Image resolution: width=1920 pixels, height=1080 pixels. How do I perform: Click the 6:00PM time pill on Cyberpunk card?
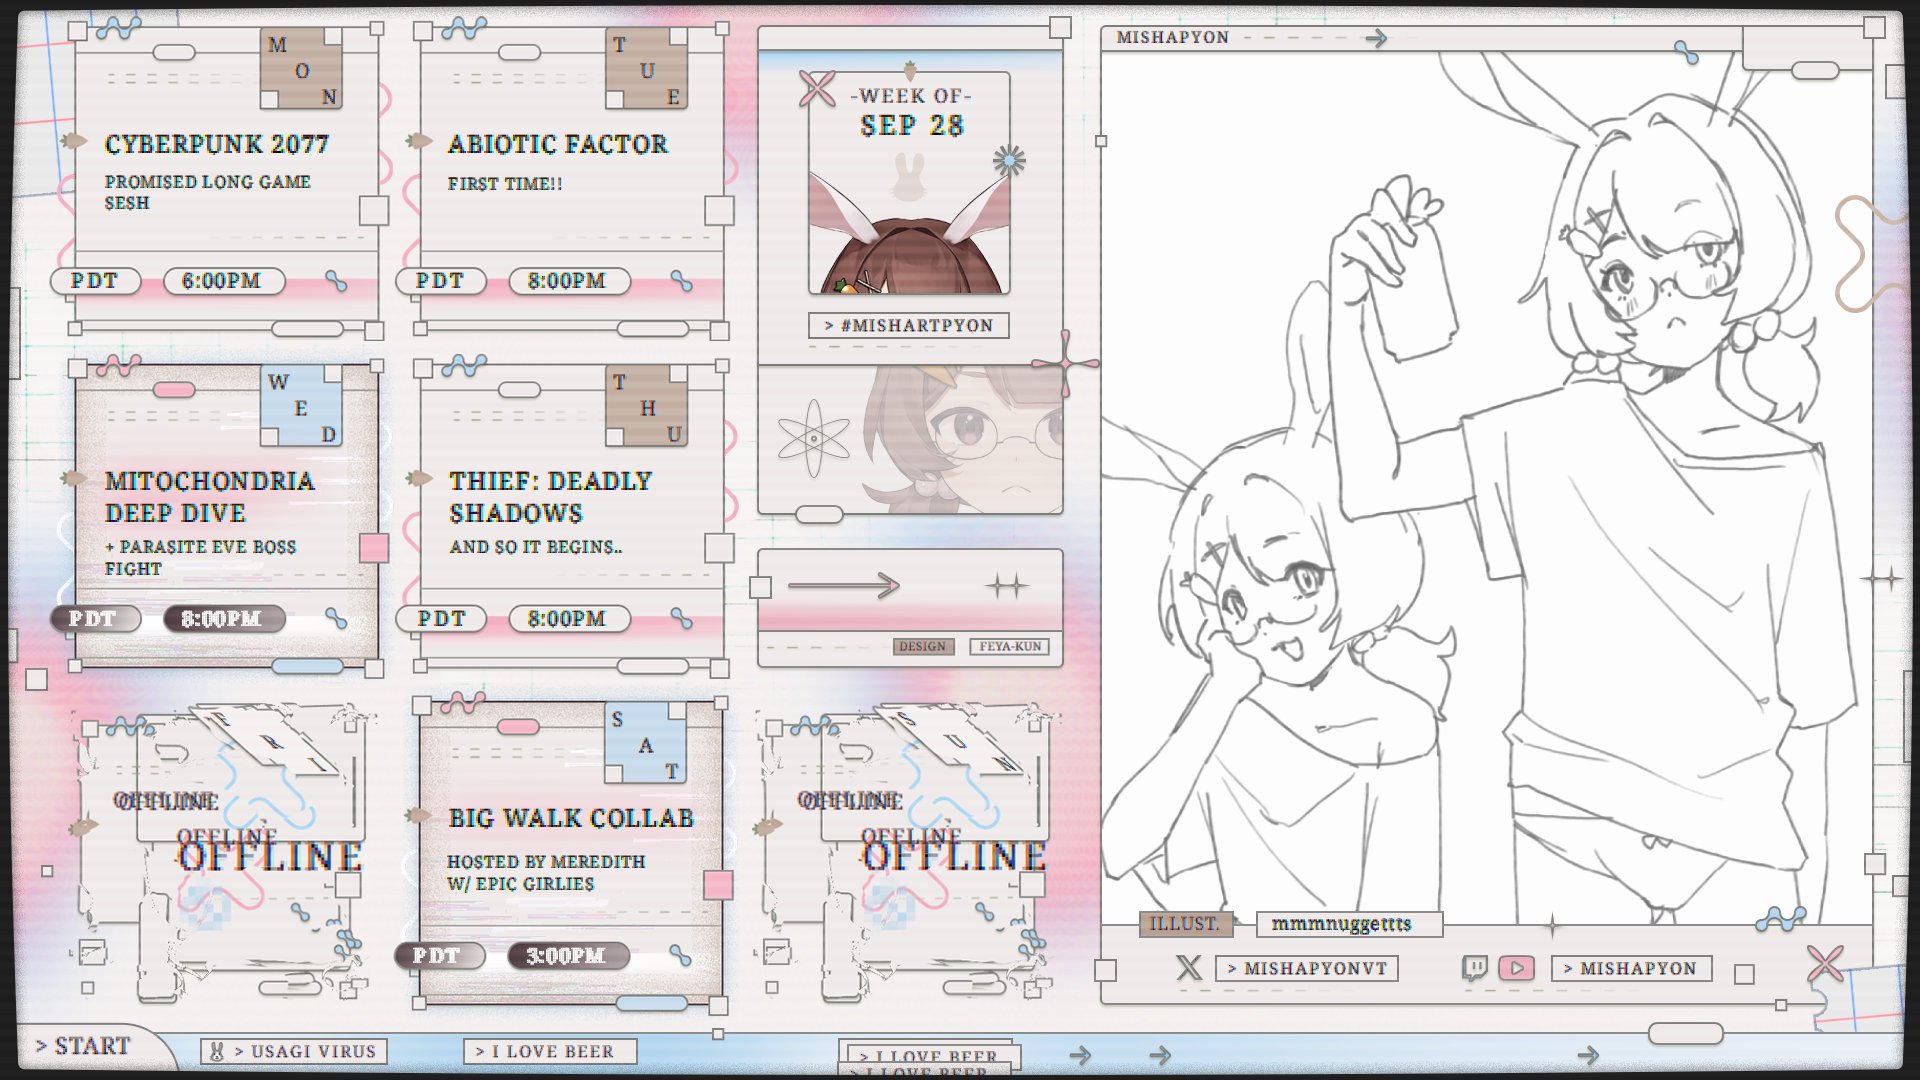222,281
